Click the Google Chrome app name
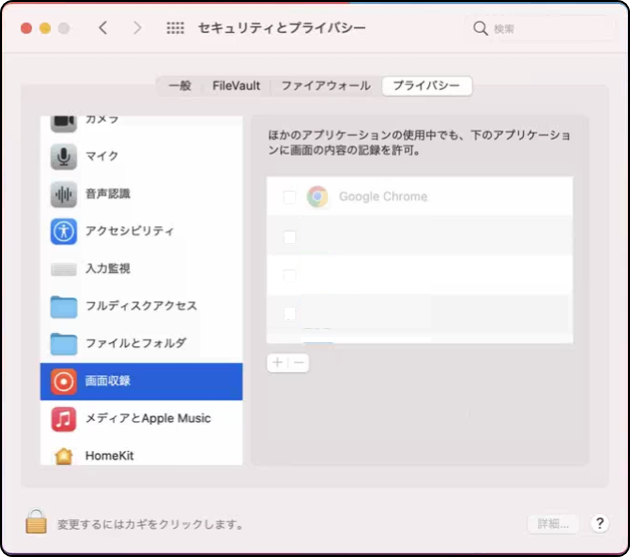The width and height of the screenshot is (631, 557). (383, 196)
